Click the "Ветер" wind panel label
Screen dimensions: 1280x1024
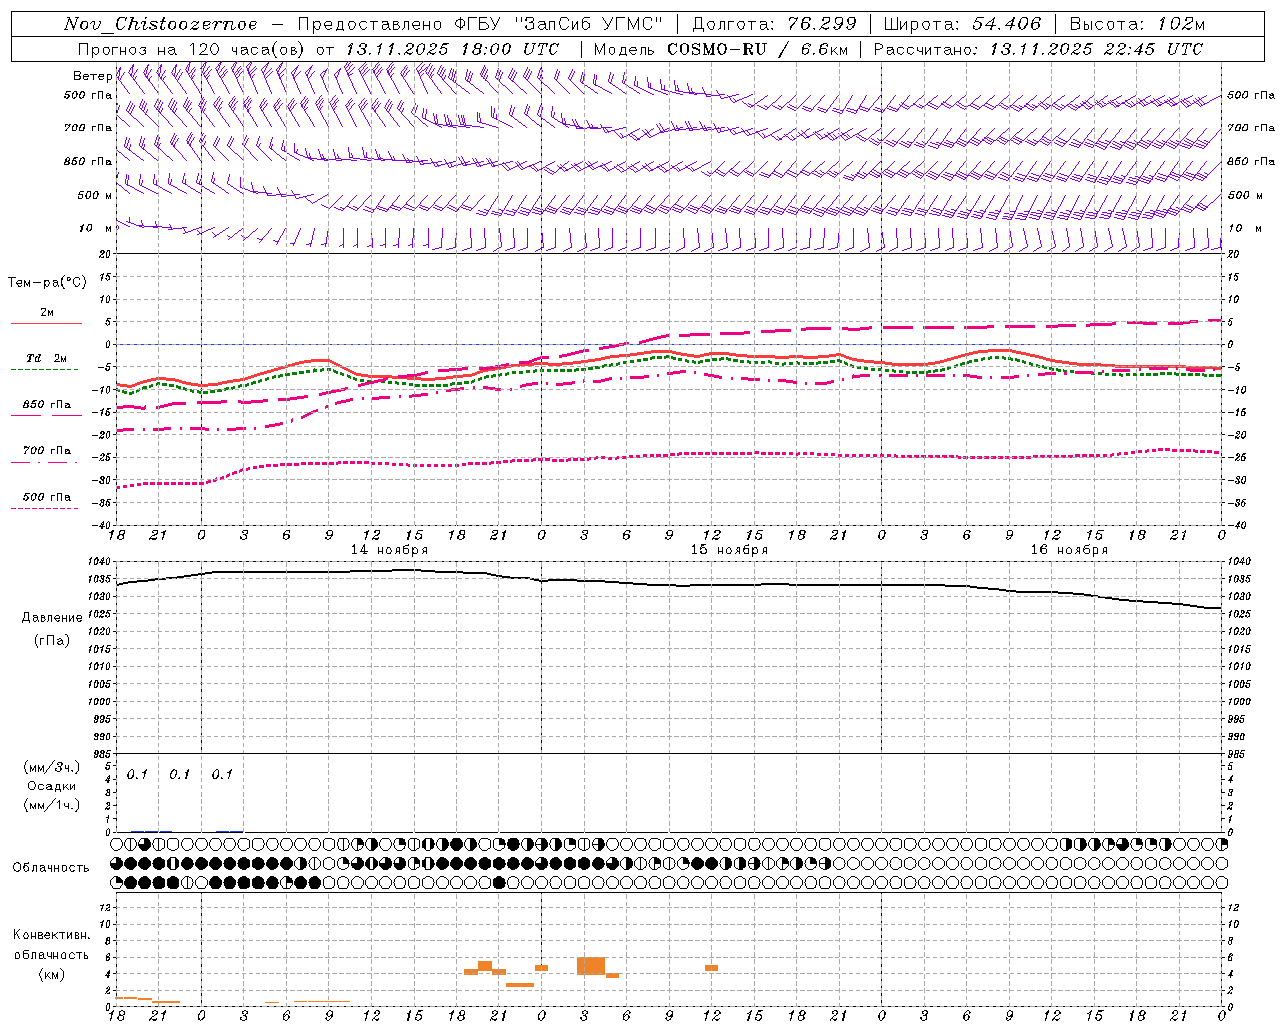click(92, 76)
